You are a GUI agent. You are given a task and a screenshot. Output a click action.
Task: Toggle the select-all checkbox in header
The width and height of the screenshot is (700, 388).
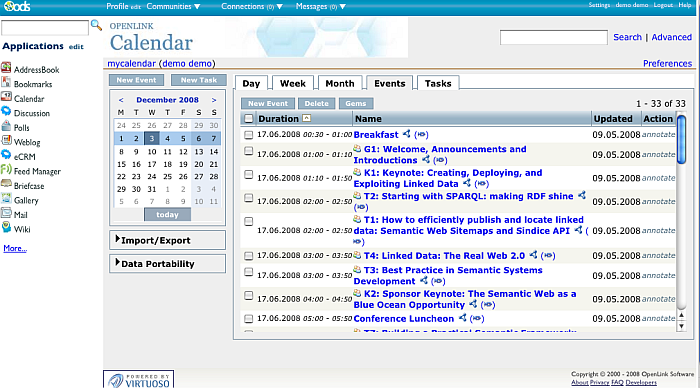[249, 119]
